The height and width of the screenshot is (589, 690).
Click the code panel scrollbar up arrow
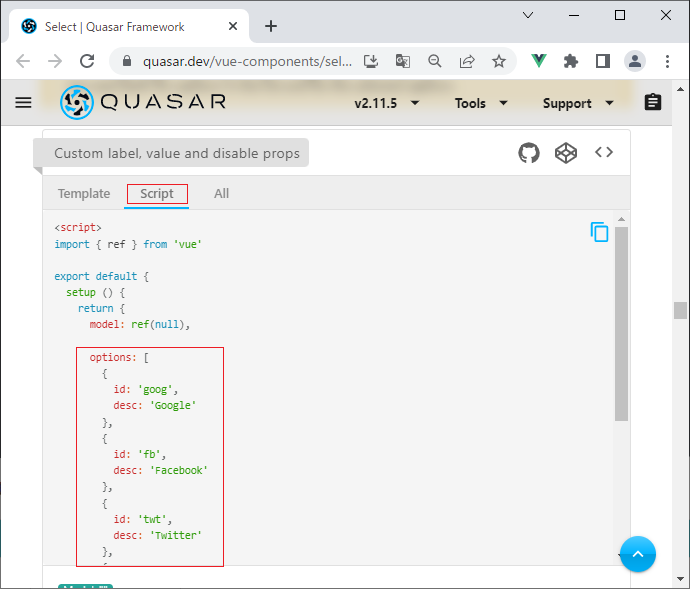[x=621, y=219]
